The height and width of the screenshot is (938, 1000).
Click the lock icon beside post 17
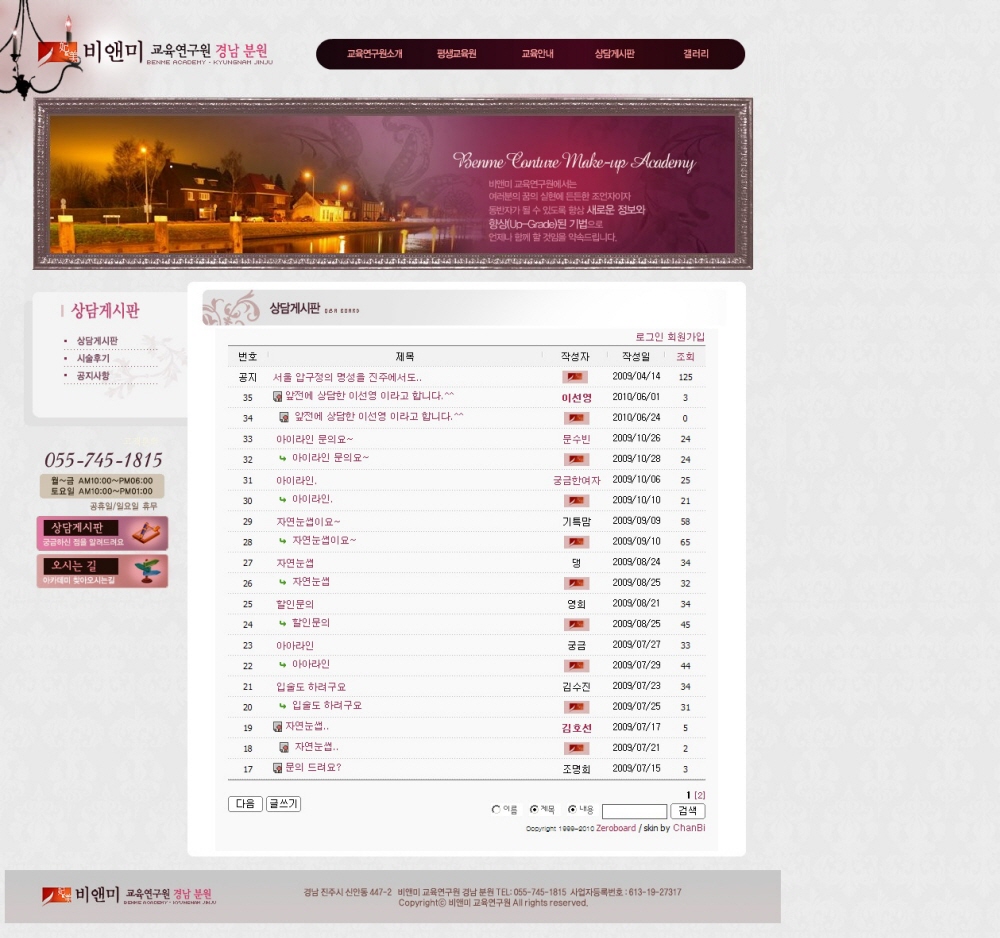277,768
